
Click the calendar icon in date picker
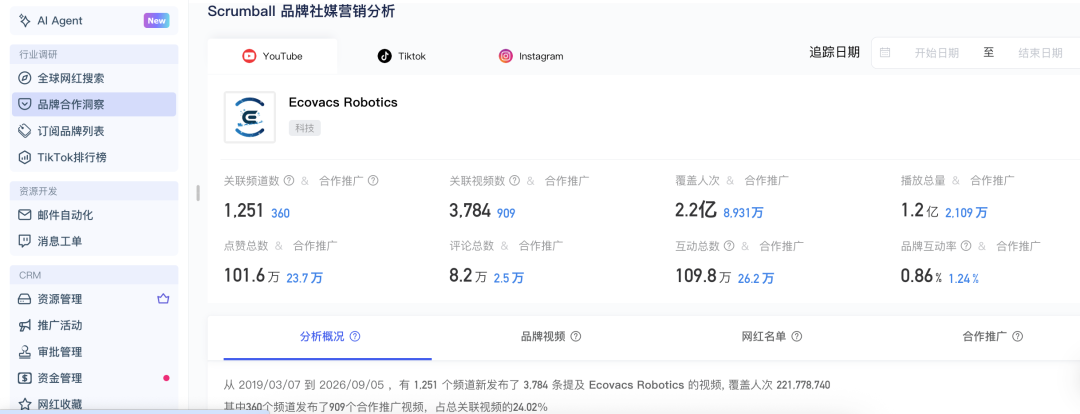(x=885, y=53)
